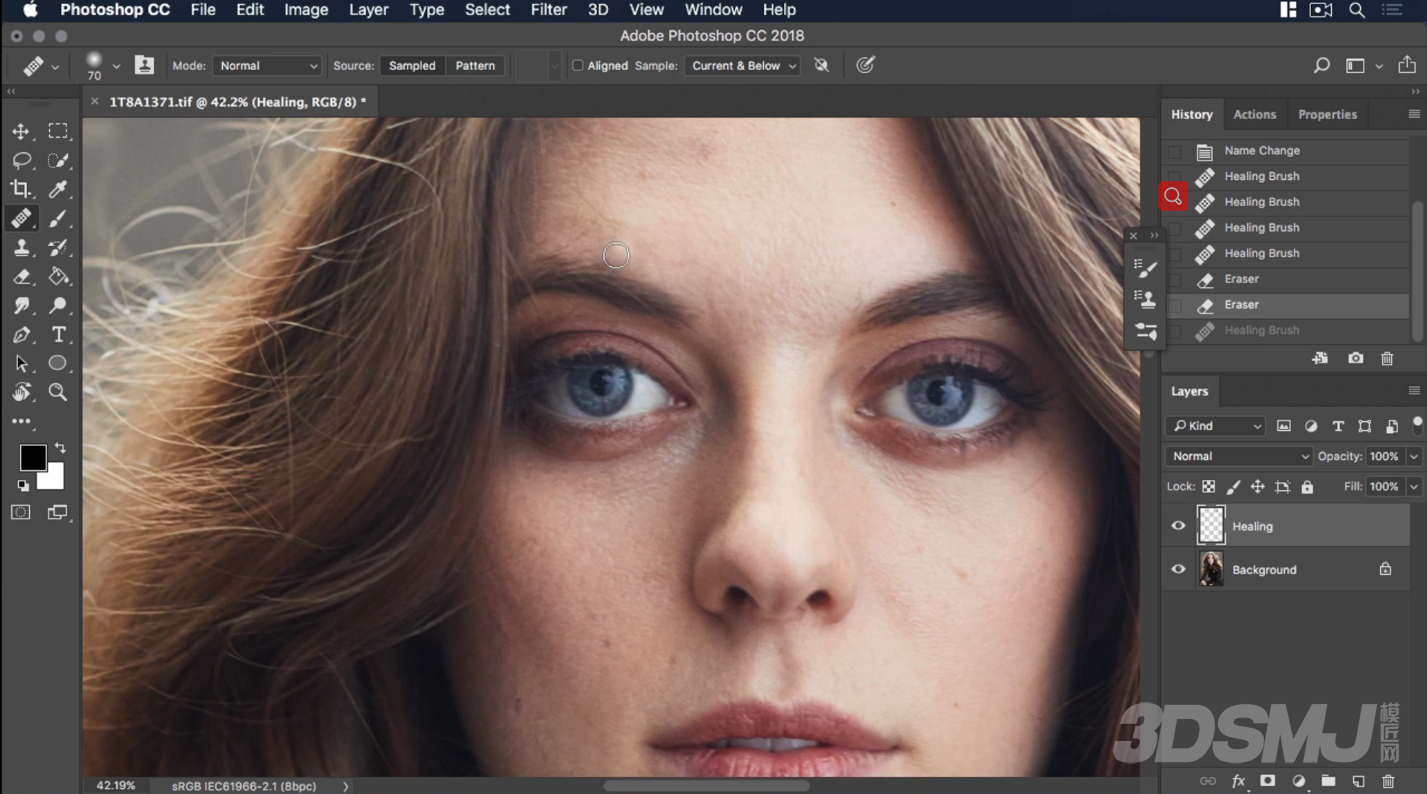
Task: Select the Quick Selection tool
Action: tap(58, 160)
